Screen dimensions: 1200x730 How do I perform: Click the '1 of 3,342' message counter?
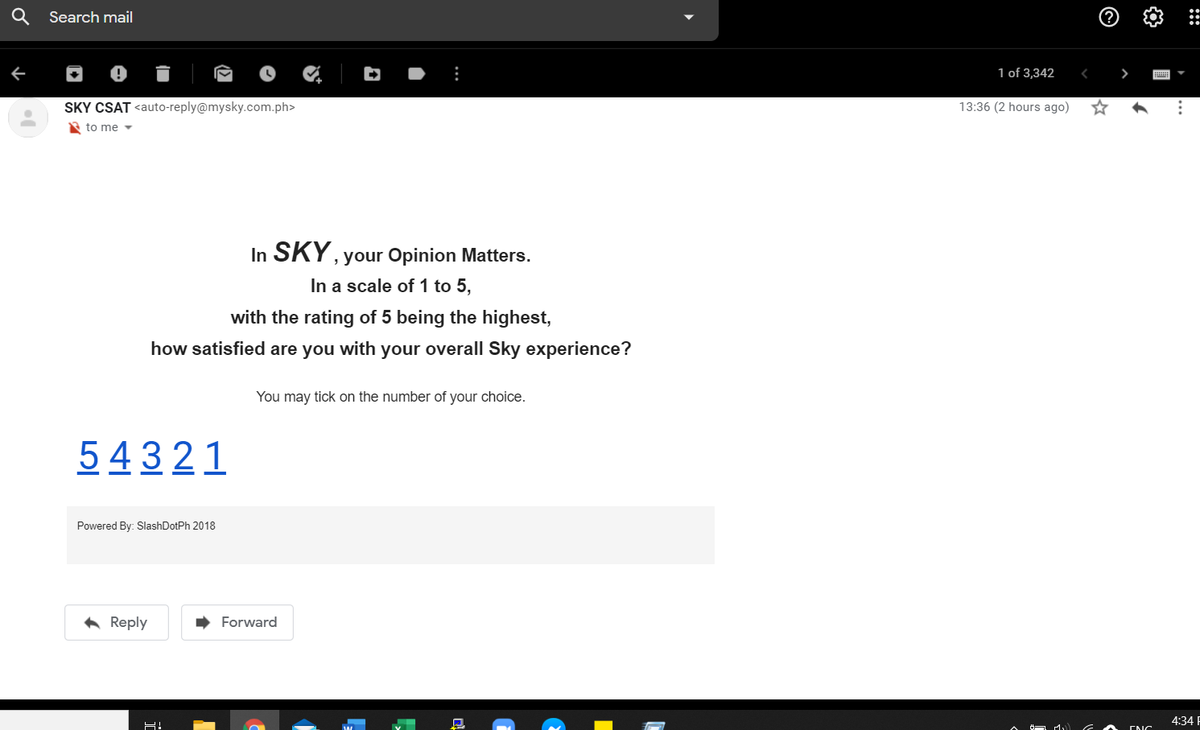point(1025,73)
